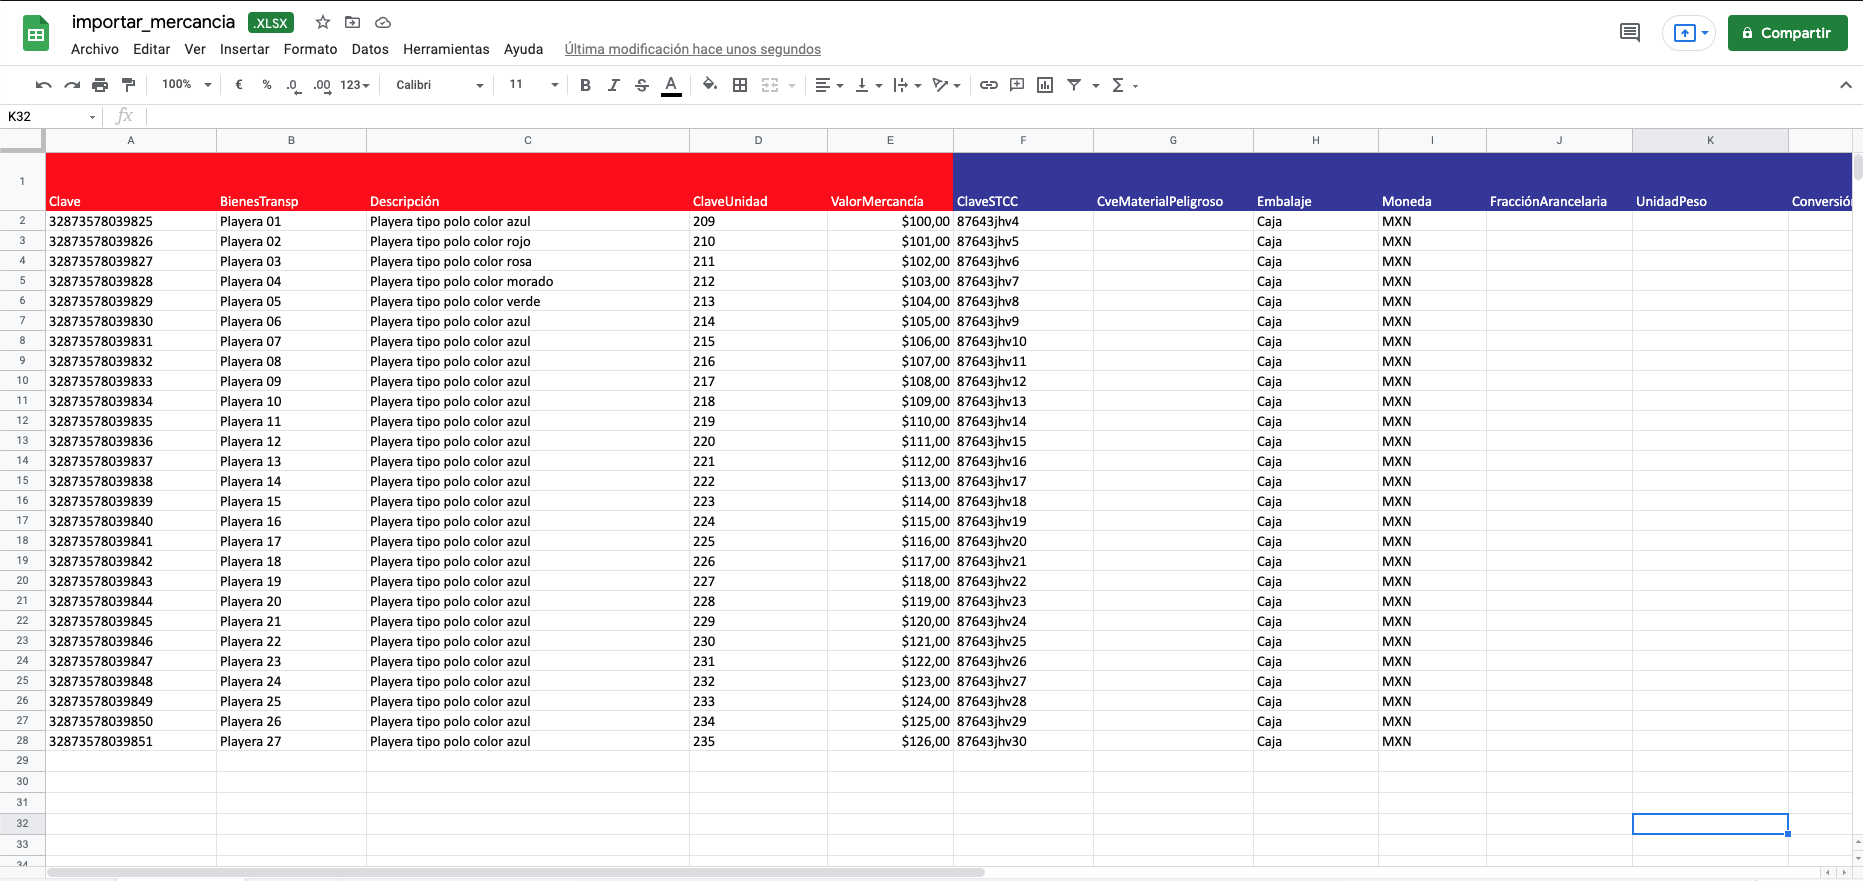Click the undo icon in the toolbar

43,85
